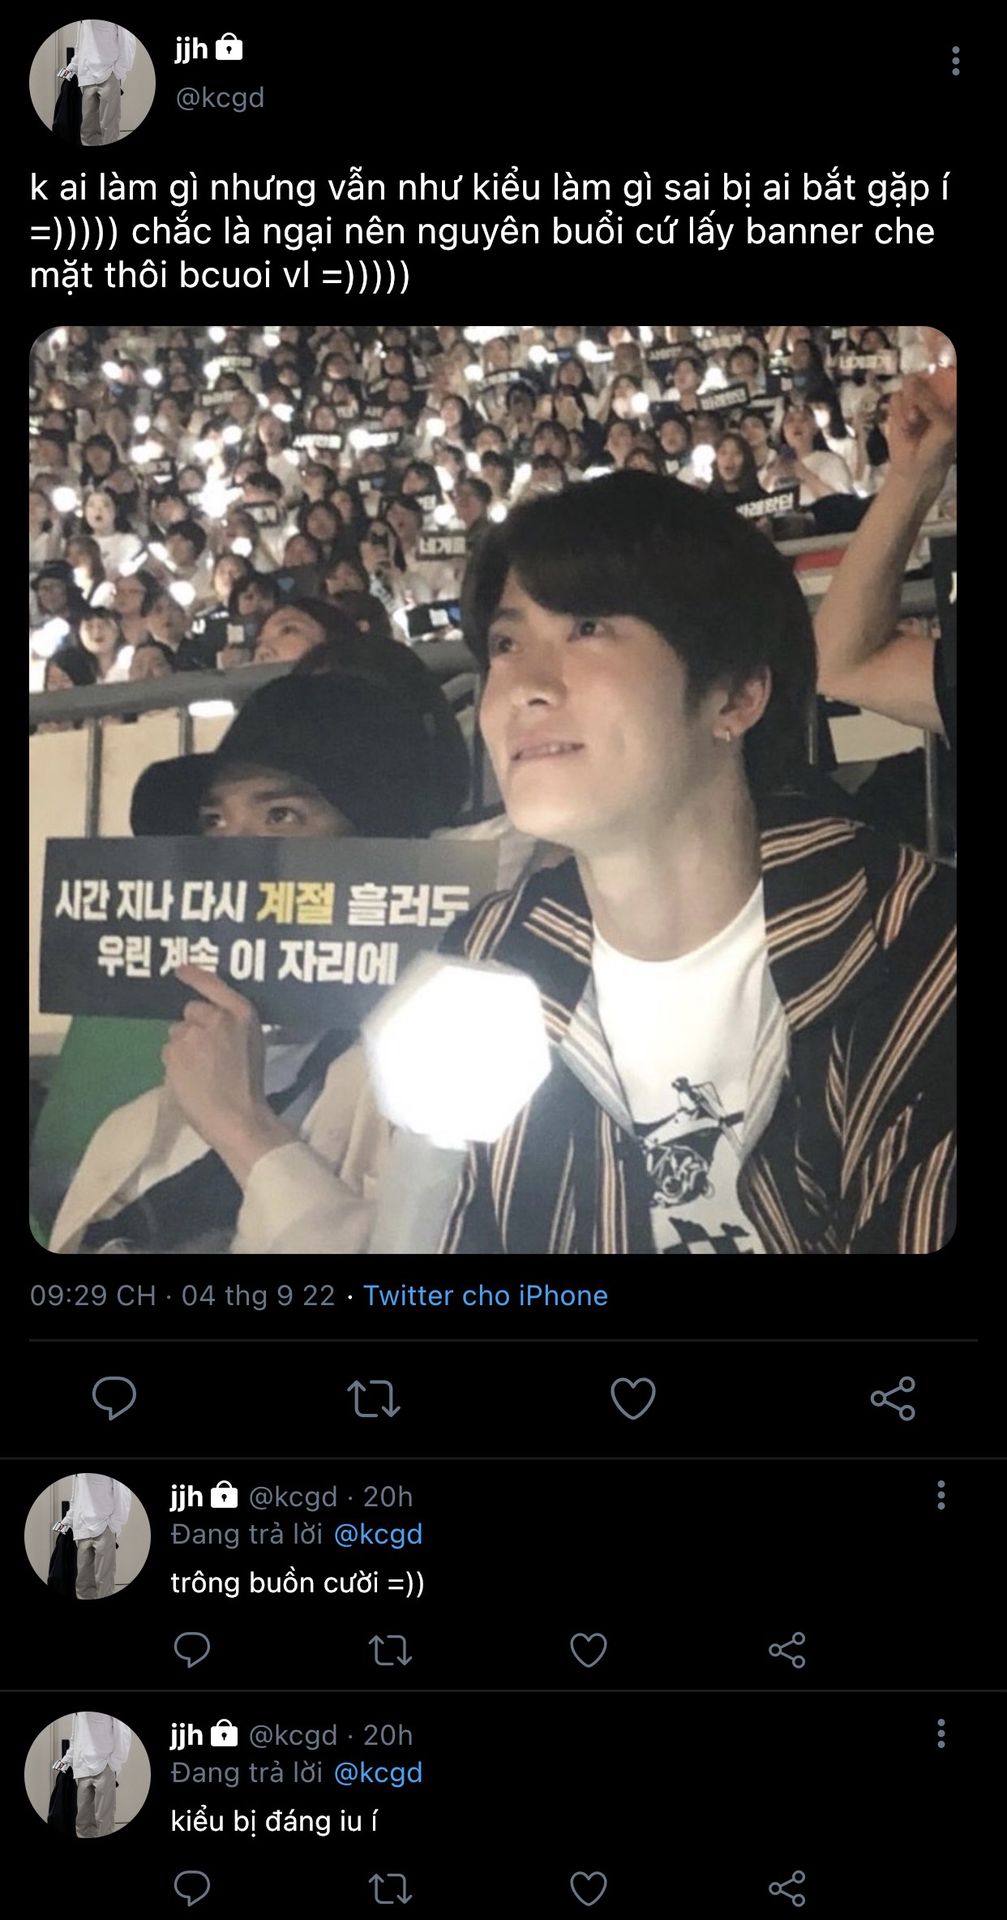
Task: Open more options on "trông buồn cười" reply
Action: pyautogui.click(x=940, y=1495)
